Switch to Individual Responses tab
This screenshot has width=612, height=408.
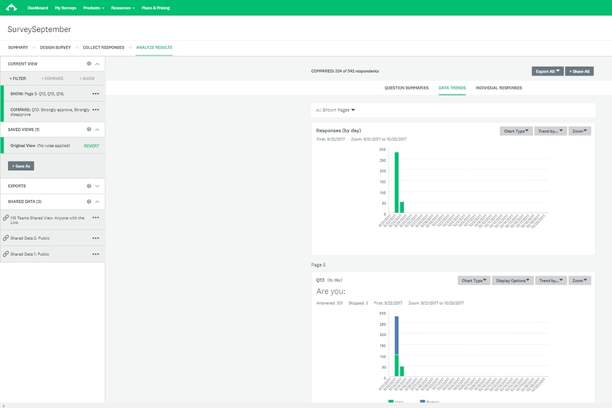tap(498, 88)
